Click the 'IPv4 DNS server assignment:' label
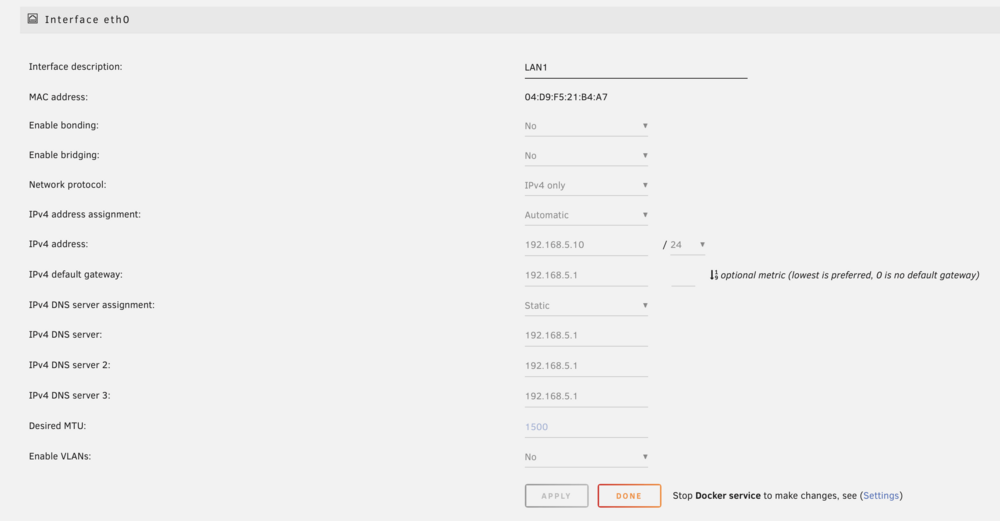 pos(92,305)
